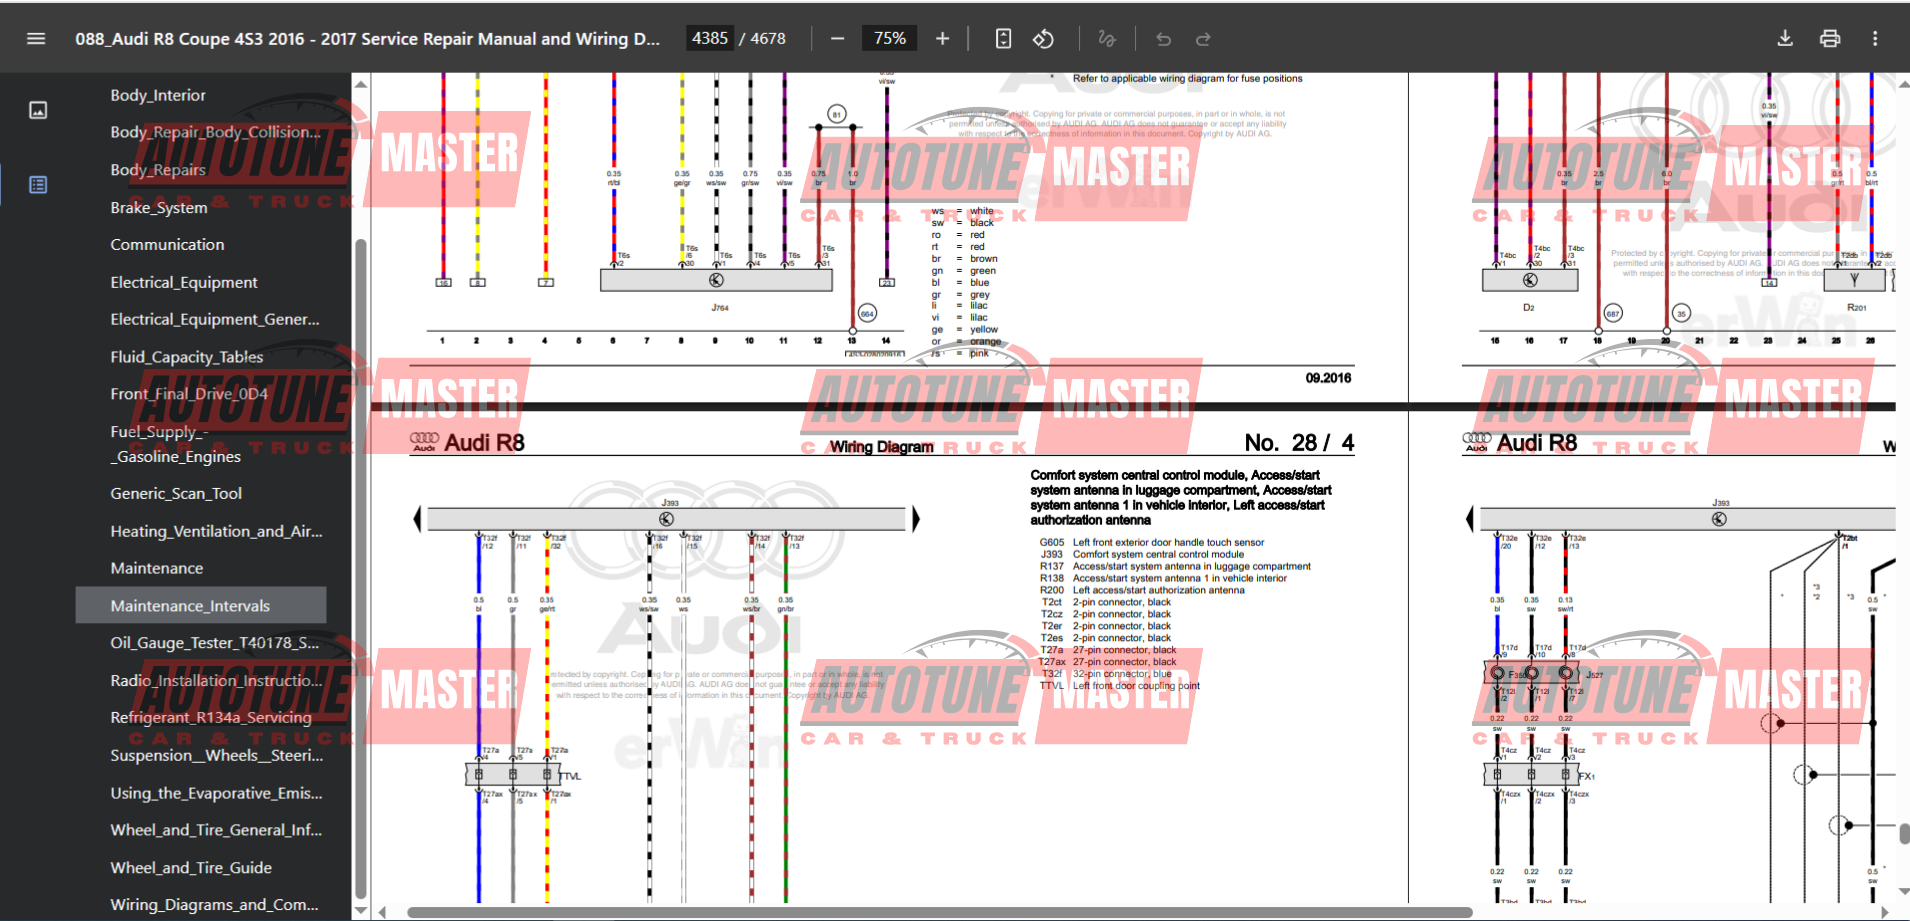This screenshot has height=921, width=1910.
Task: Toggle the sidebar menu hamburger icon
Action: pos(36,39)
